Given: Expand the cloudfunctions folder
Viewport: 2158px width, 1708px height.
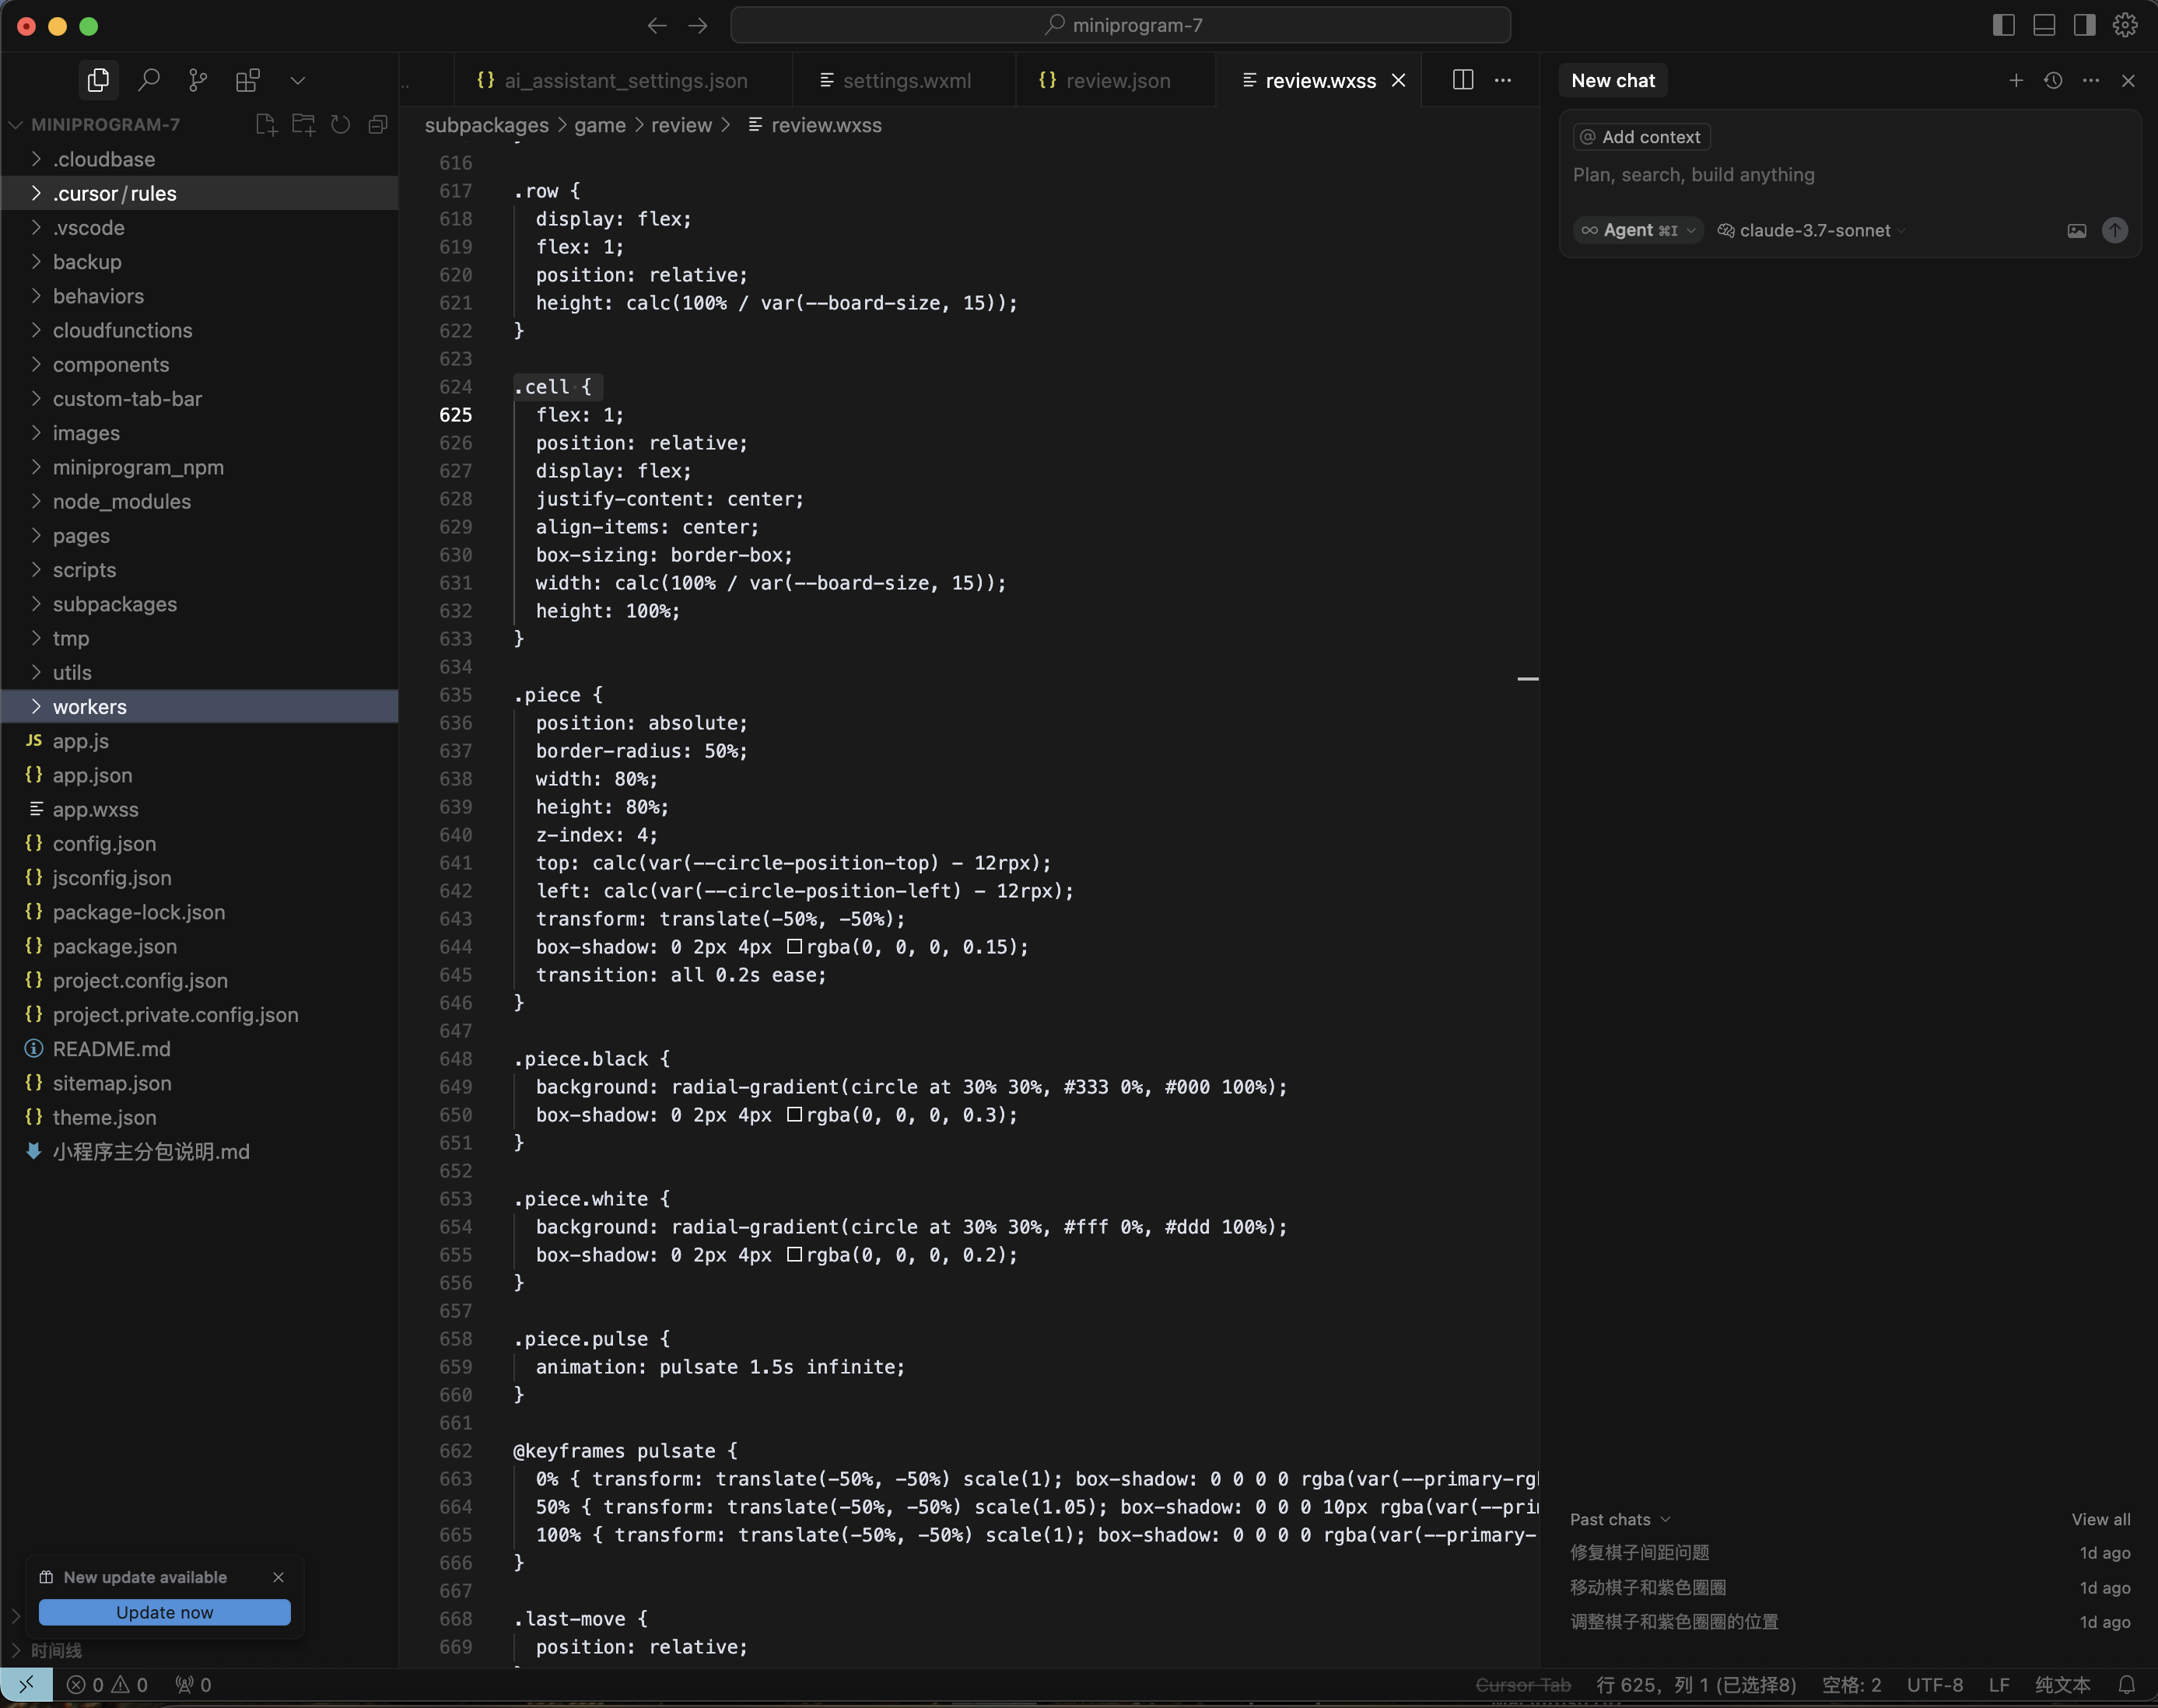Looking at the screenshot, I should point(122,330).
